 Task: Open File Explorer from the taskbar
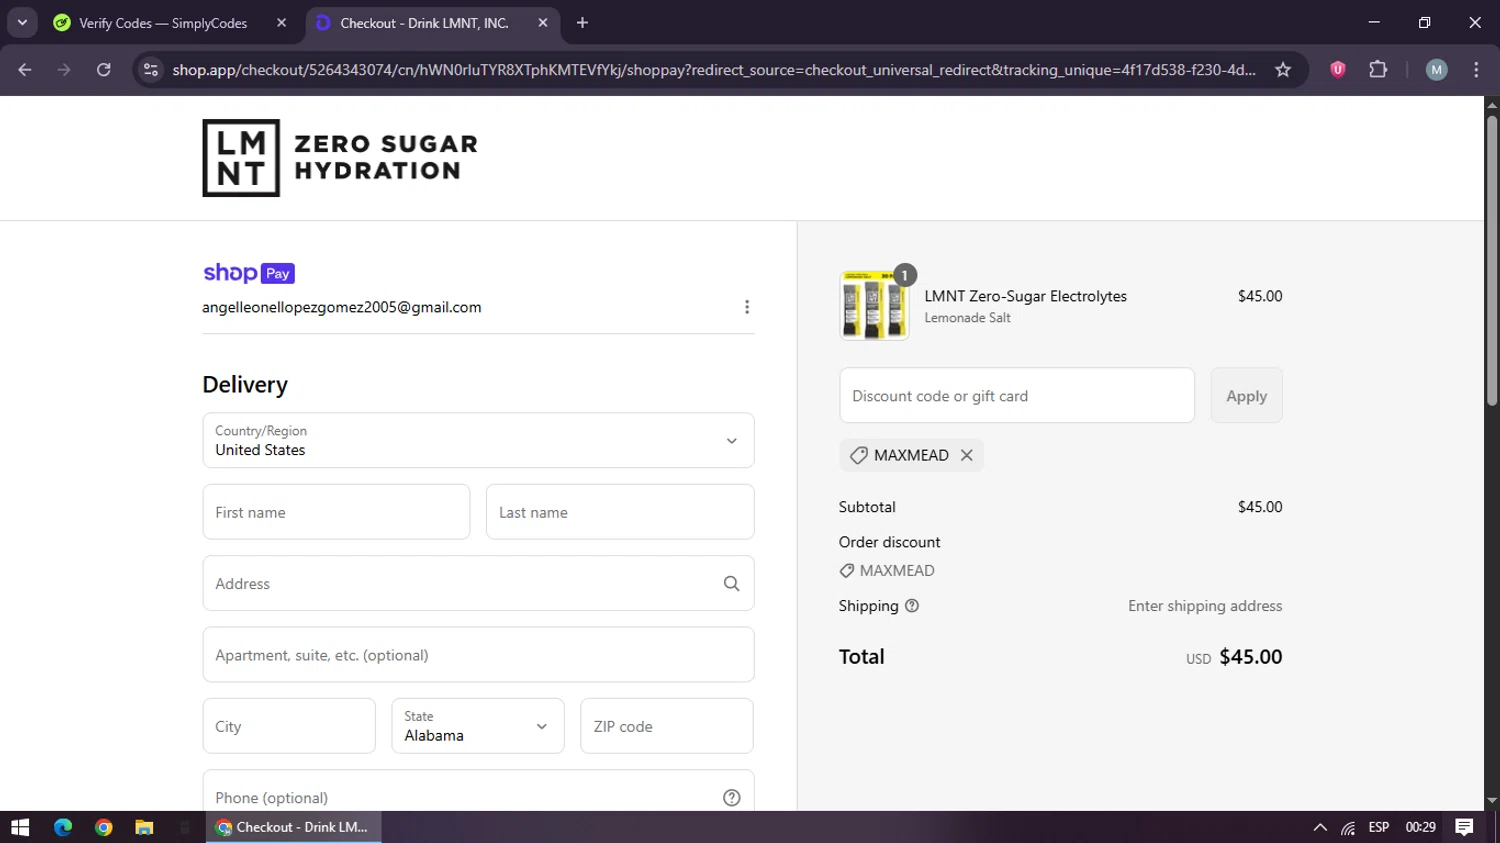click(144, 827)
